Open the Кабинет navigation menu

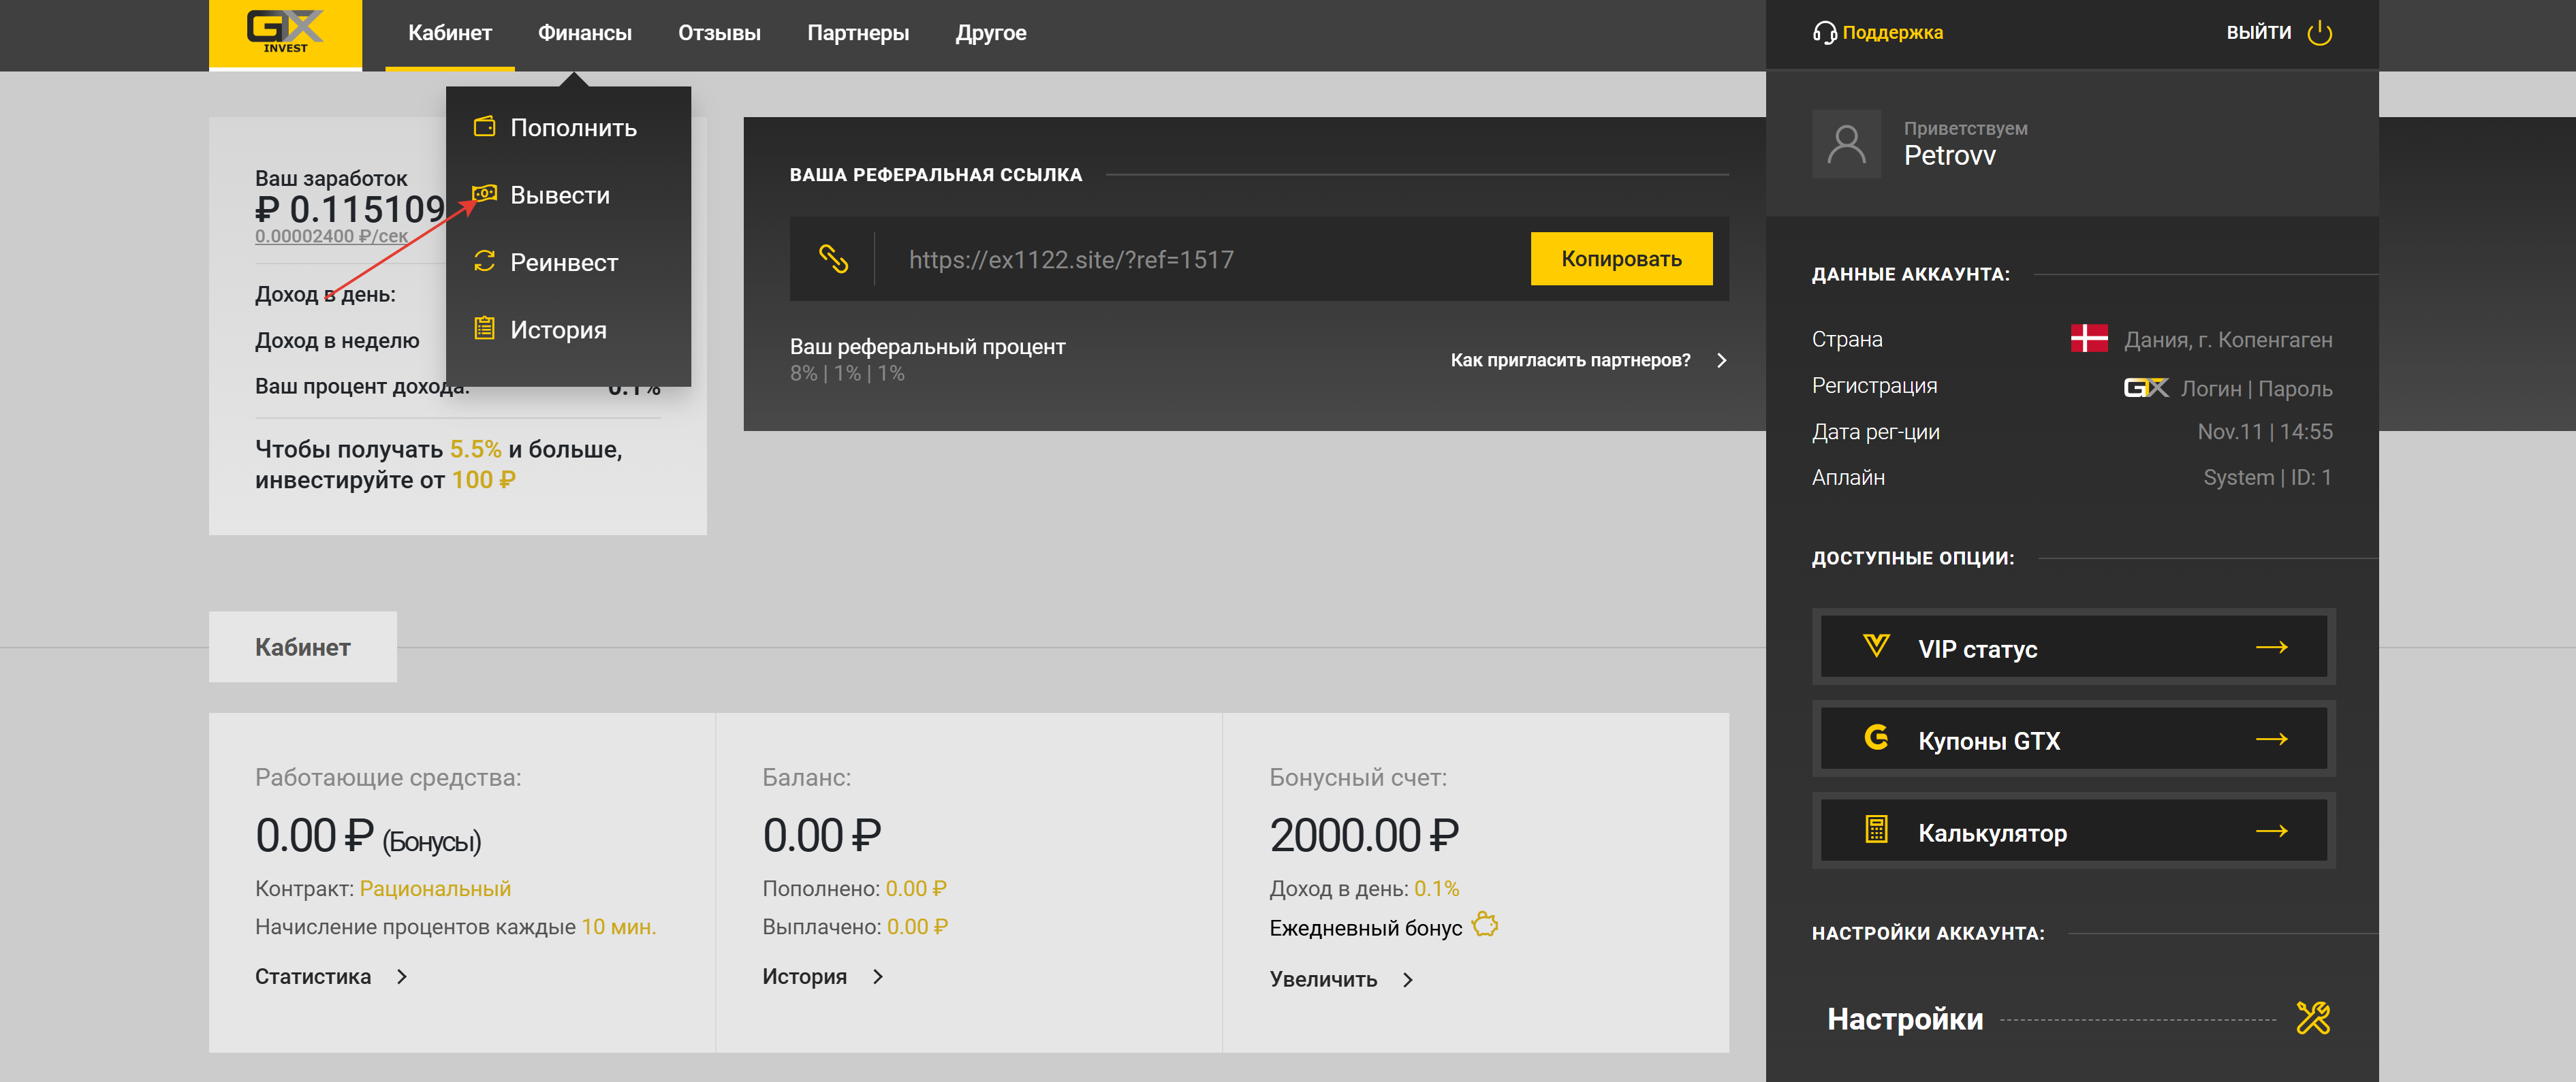coord(450,33)
